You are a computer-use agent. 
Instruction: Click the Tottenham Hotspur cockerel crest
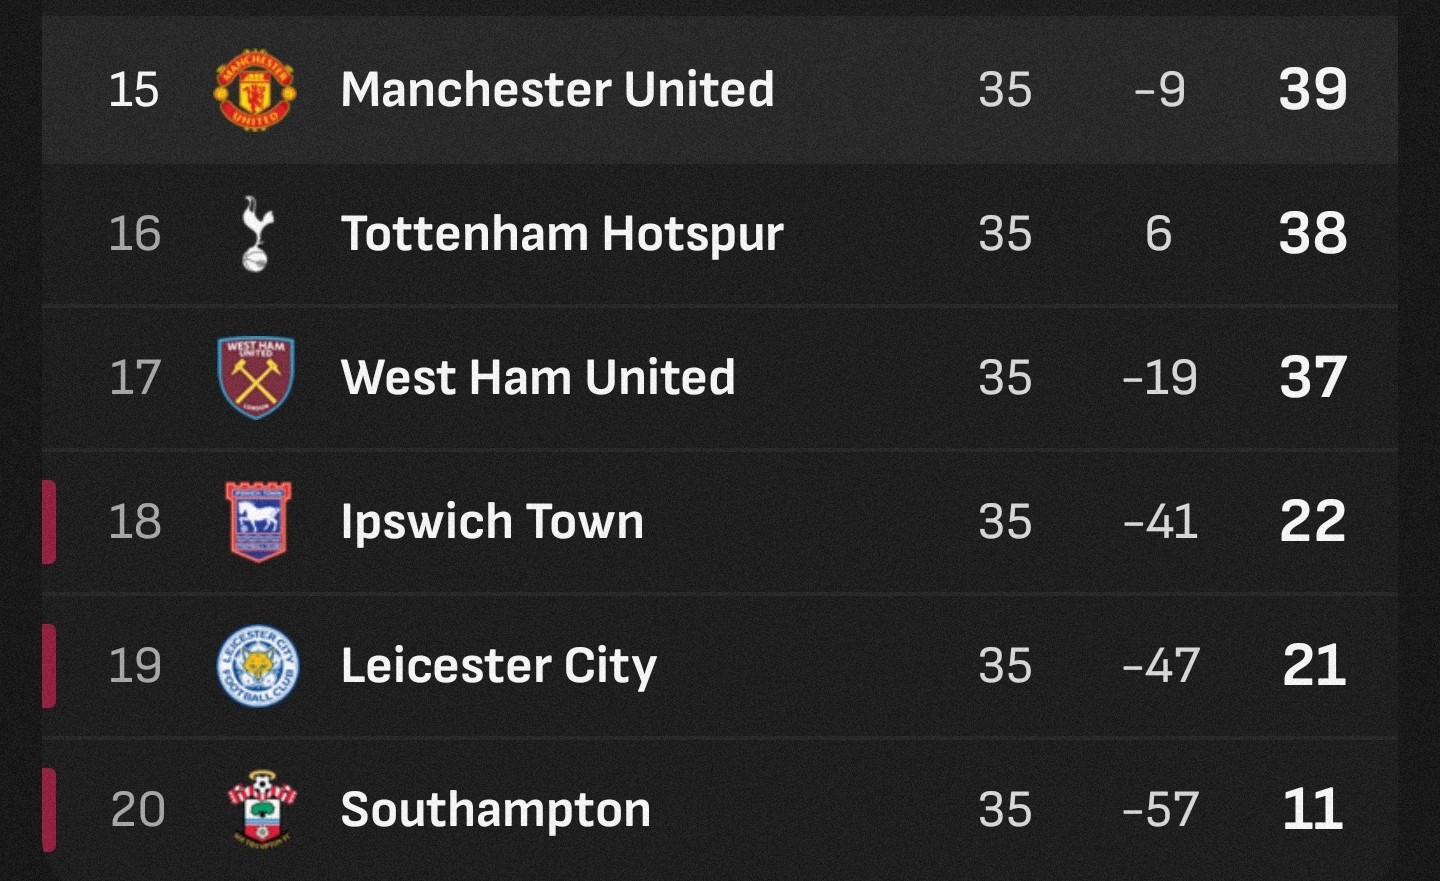coord(256,234)
